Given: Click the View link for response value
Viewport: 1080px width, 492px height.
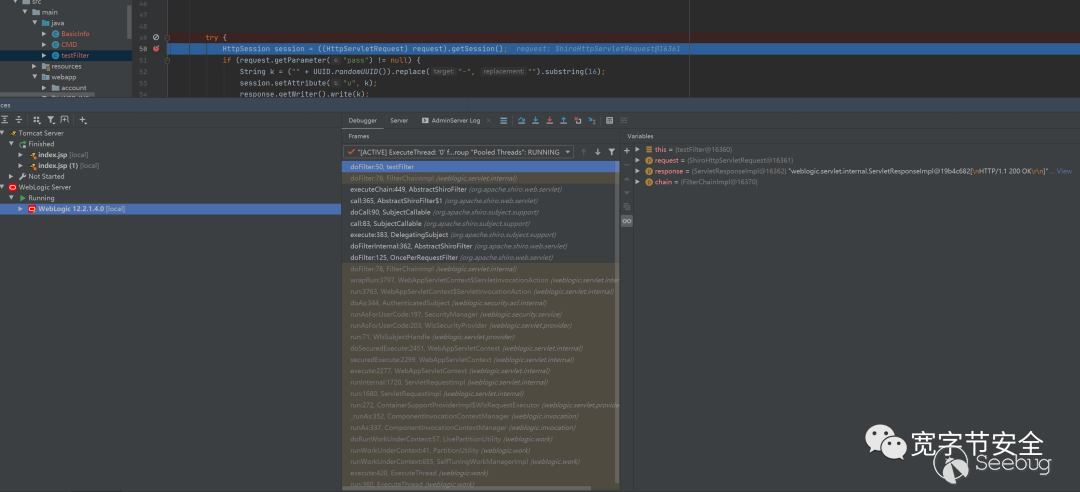Looking at the screenshot, I should (x=1064, y=171).
